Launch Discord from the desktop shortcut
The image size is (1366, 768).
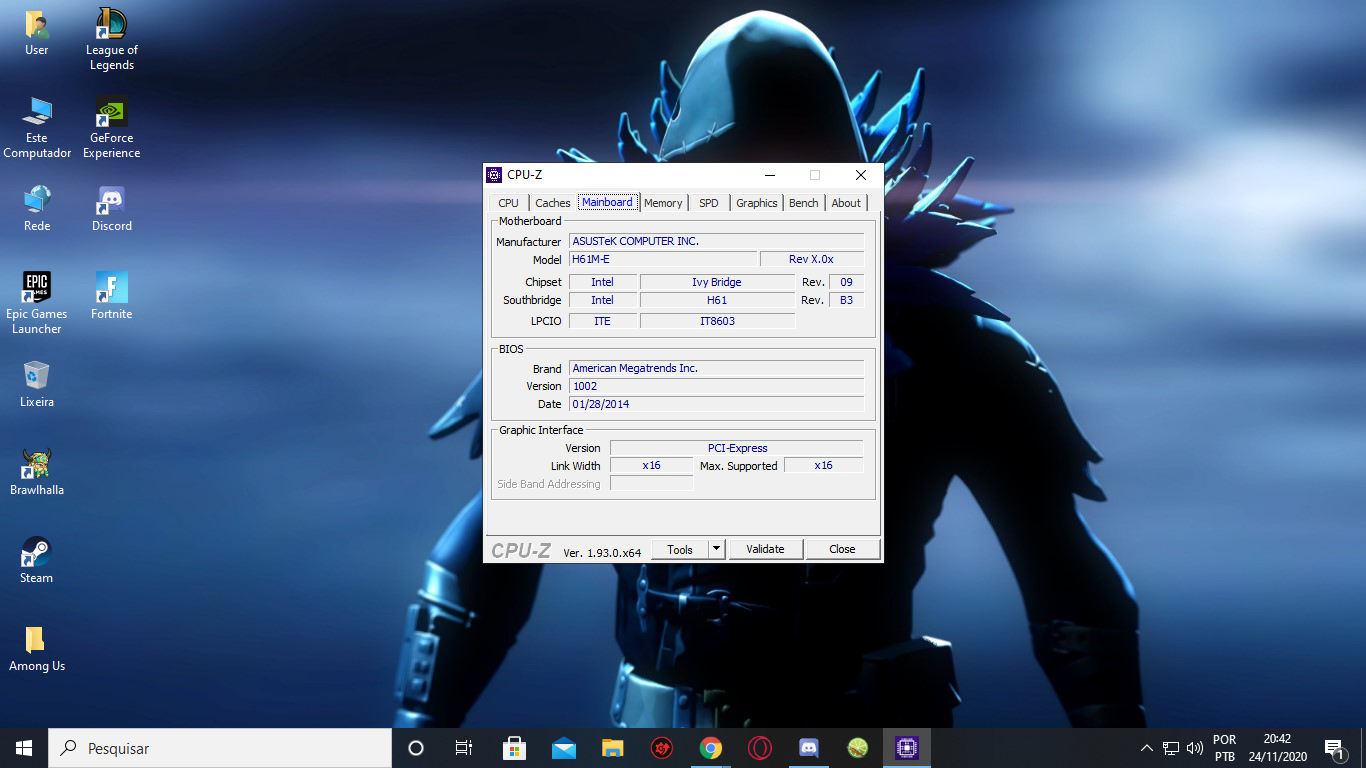click(x=112, y=208)
